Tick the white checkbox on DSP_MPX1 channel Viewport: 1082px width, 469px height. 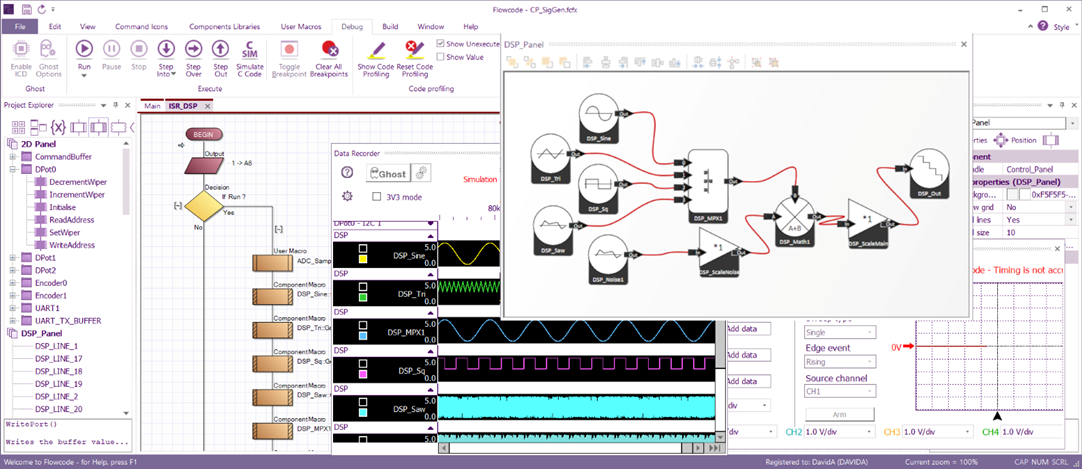[x=363, y=323]
